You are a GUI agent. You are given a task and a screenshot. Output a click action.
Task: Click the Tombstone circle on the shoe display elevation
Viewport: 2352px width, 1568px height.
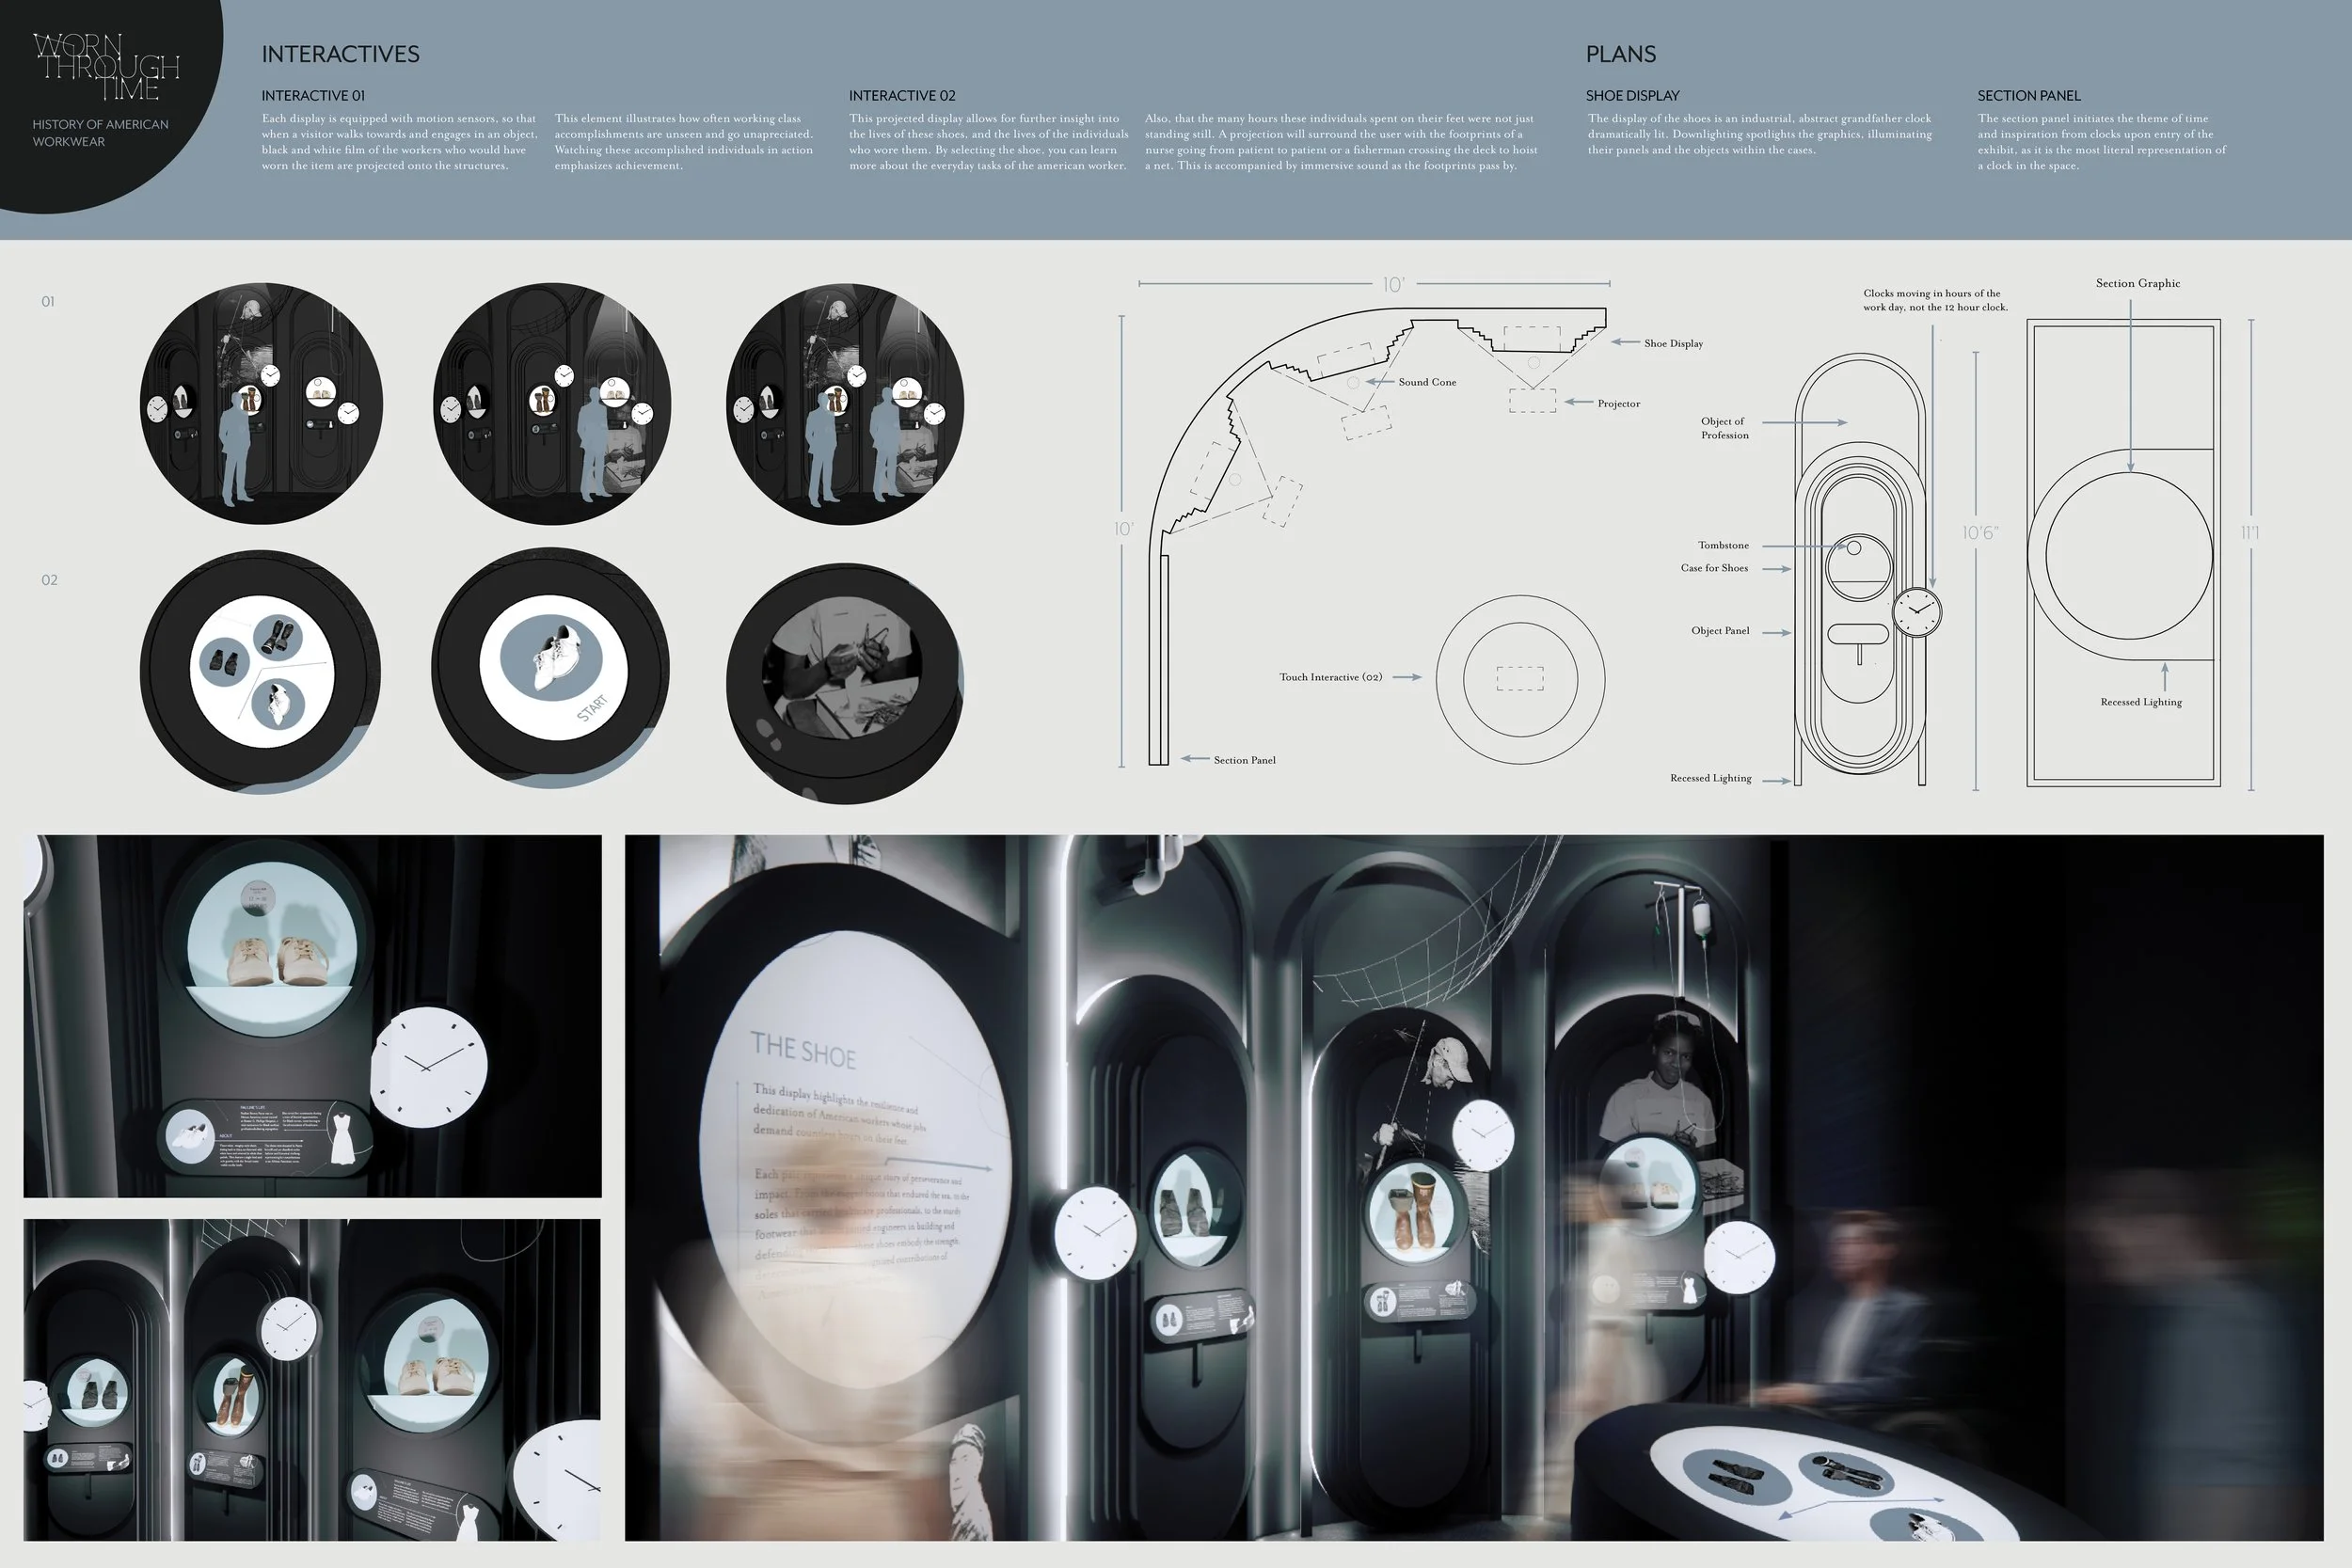coord(1853,548)
